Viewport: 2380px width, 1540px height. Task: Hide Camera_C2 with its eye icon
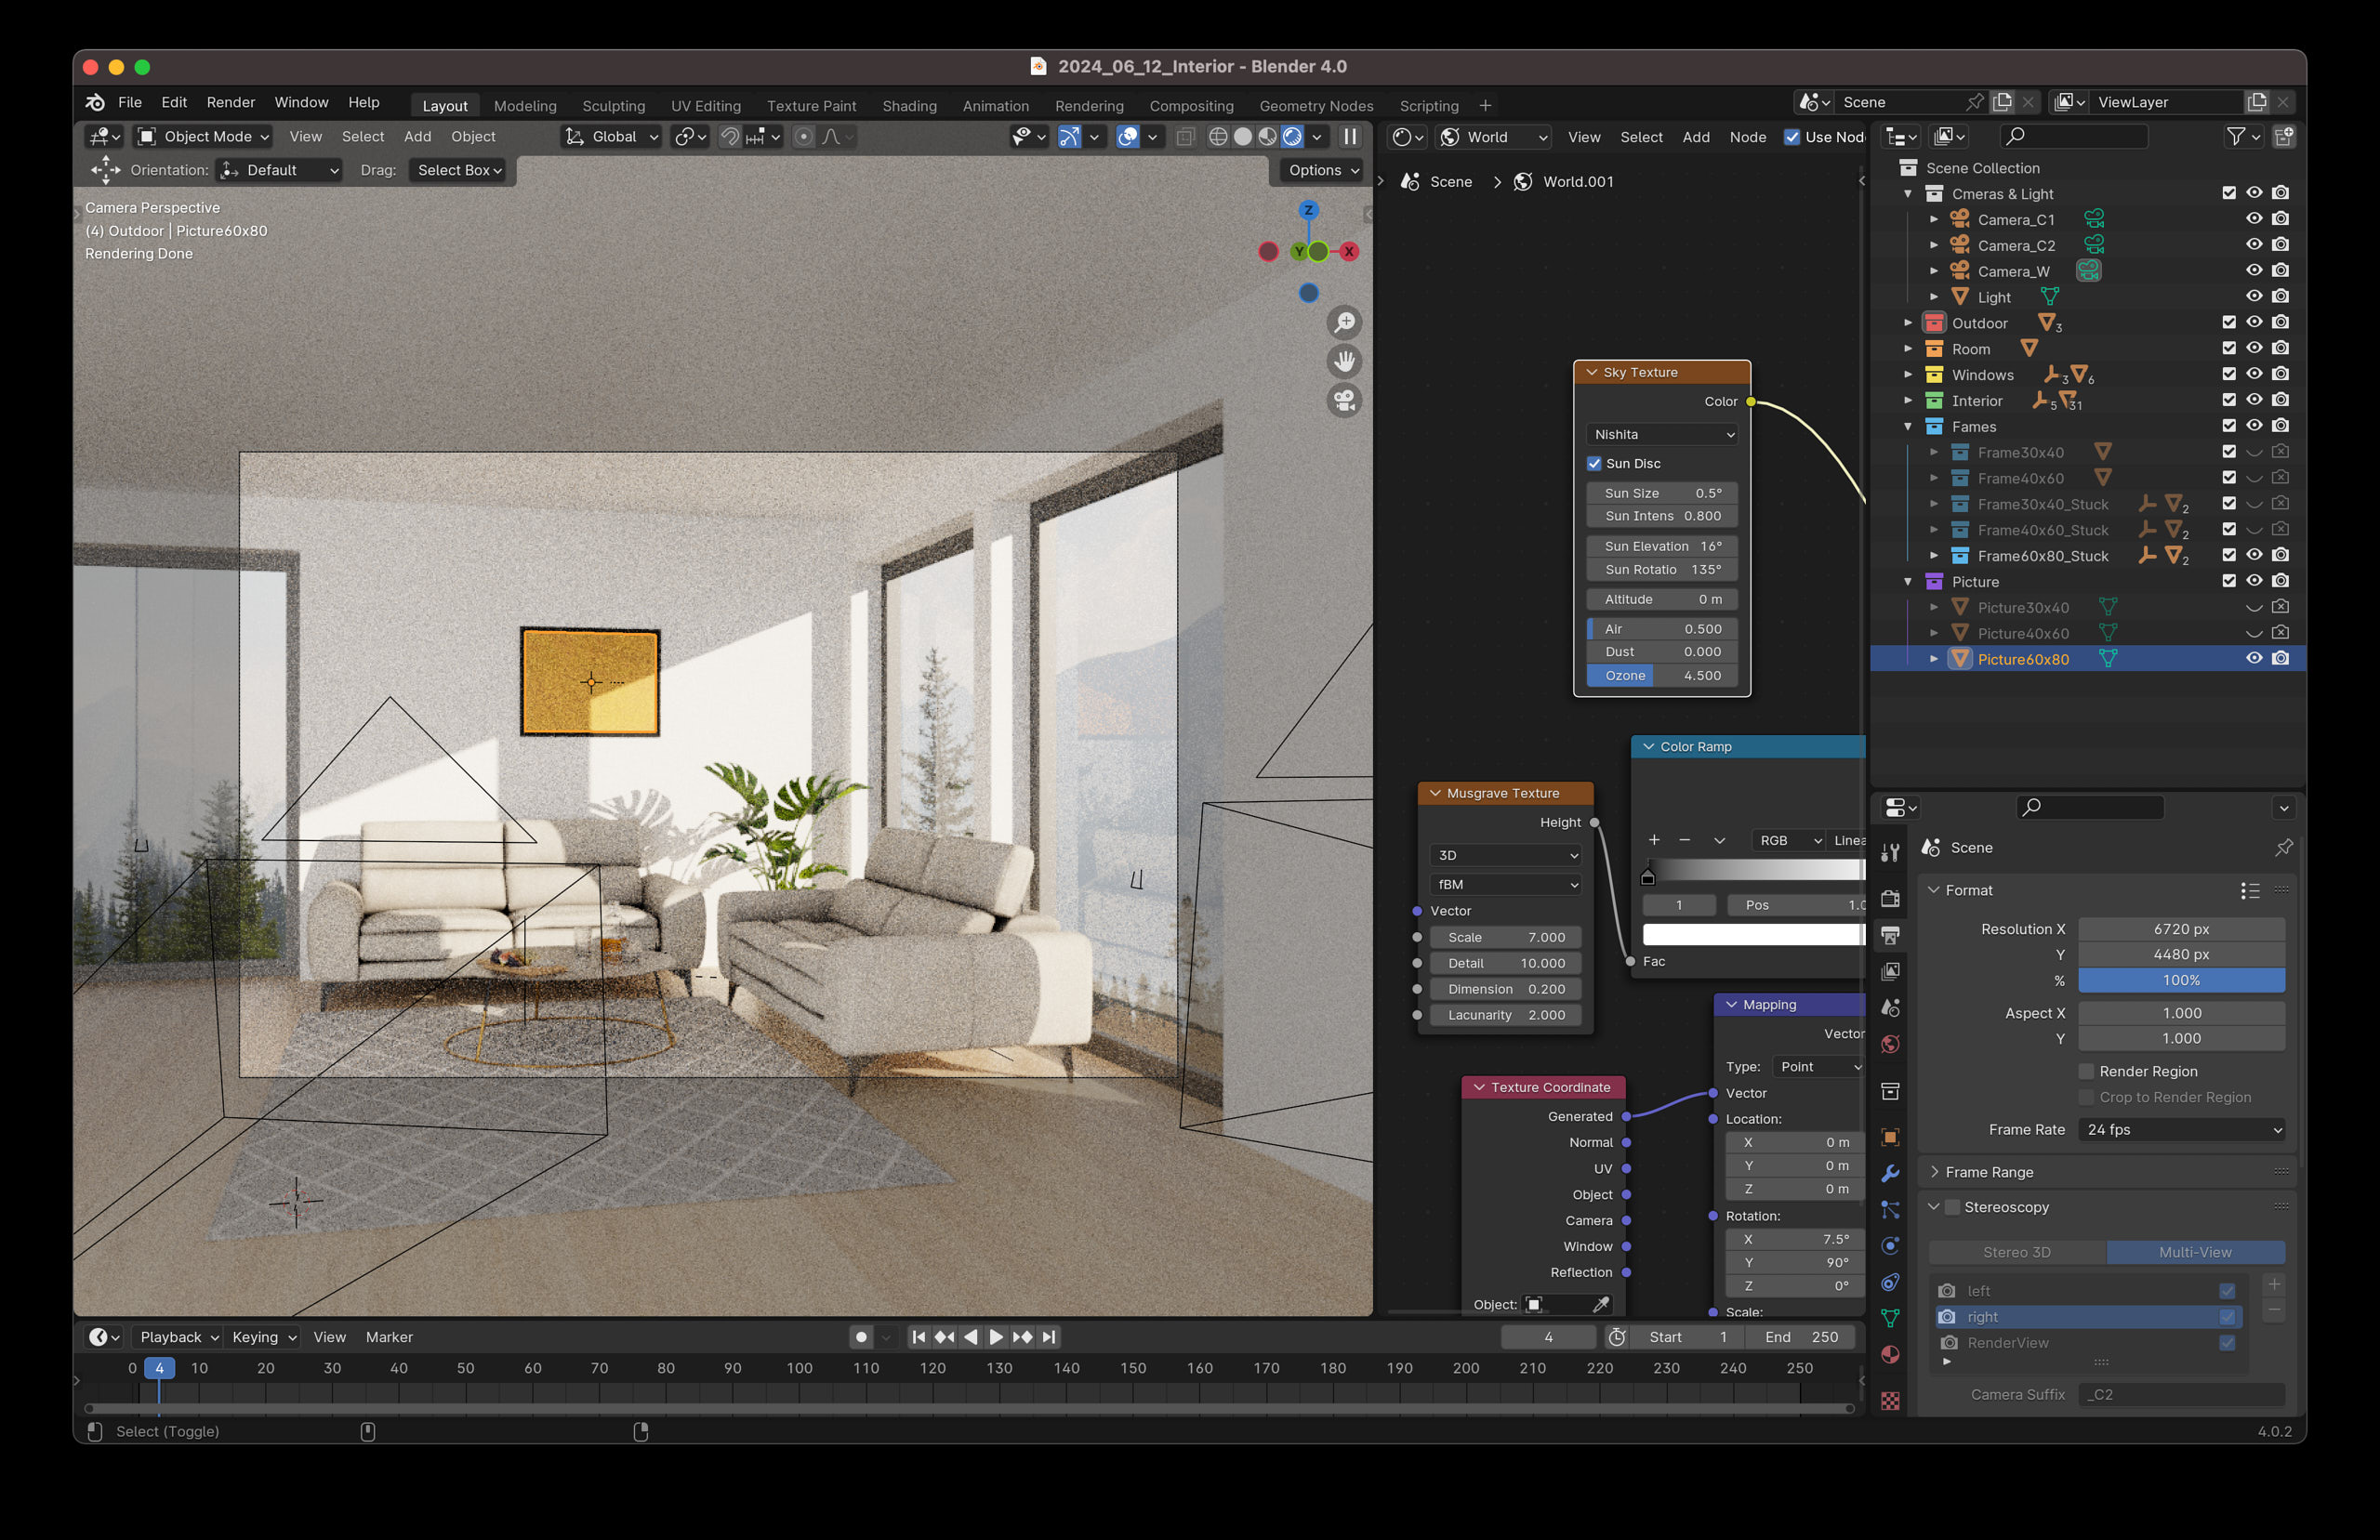[2254, 245]
